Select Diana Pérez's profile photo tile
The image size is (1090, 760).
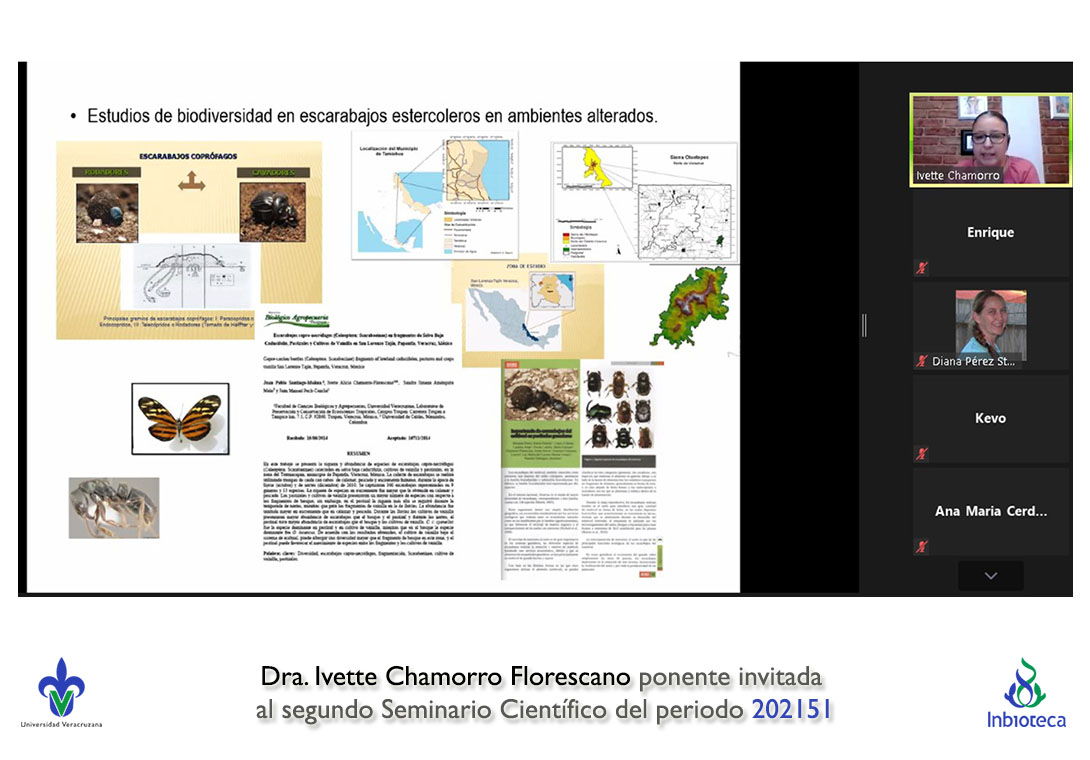pyautogui.click(x=990, y=324)
